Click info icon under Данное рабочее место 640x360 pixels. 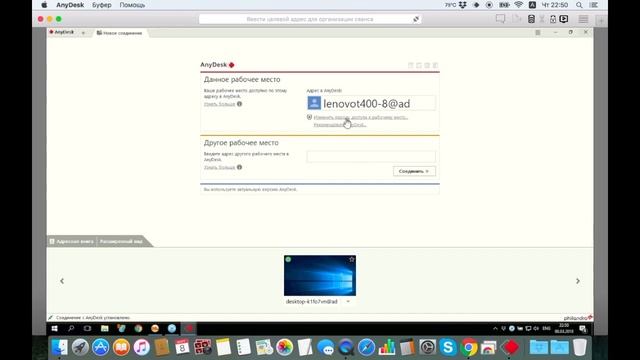click(240, 104)
